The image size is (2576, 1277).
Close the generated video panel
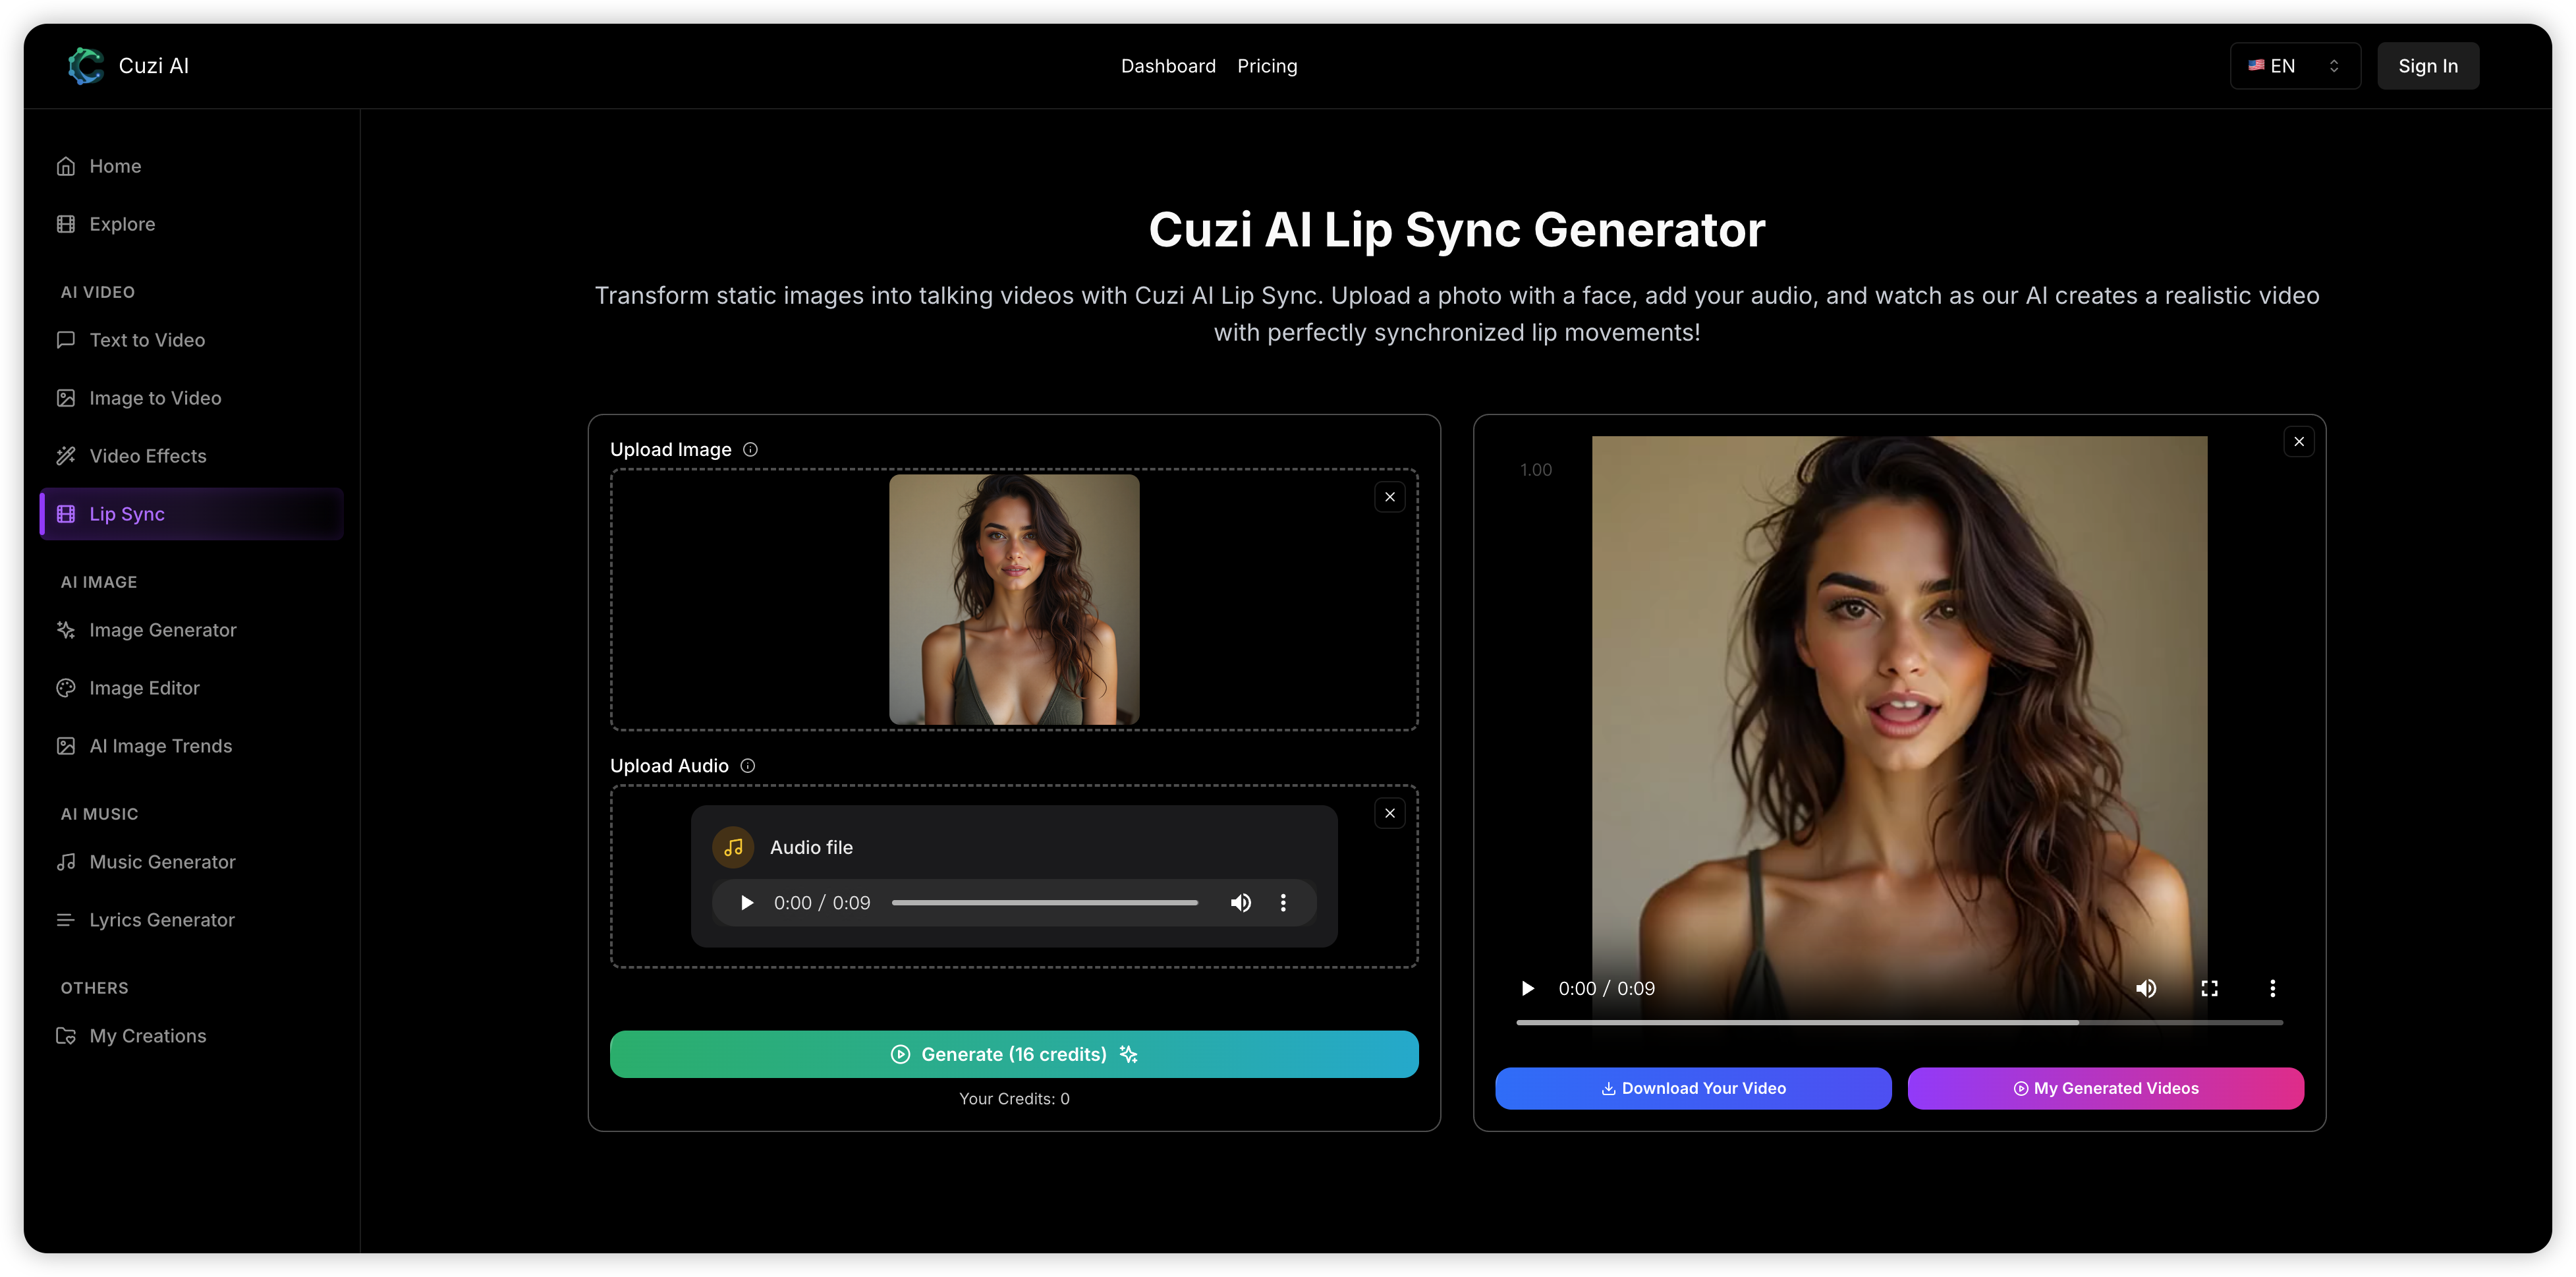tap(2299, 441)
